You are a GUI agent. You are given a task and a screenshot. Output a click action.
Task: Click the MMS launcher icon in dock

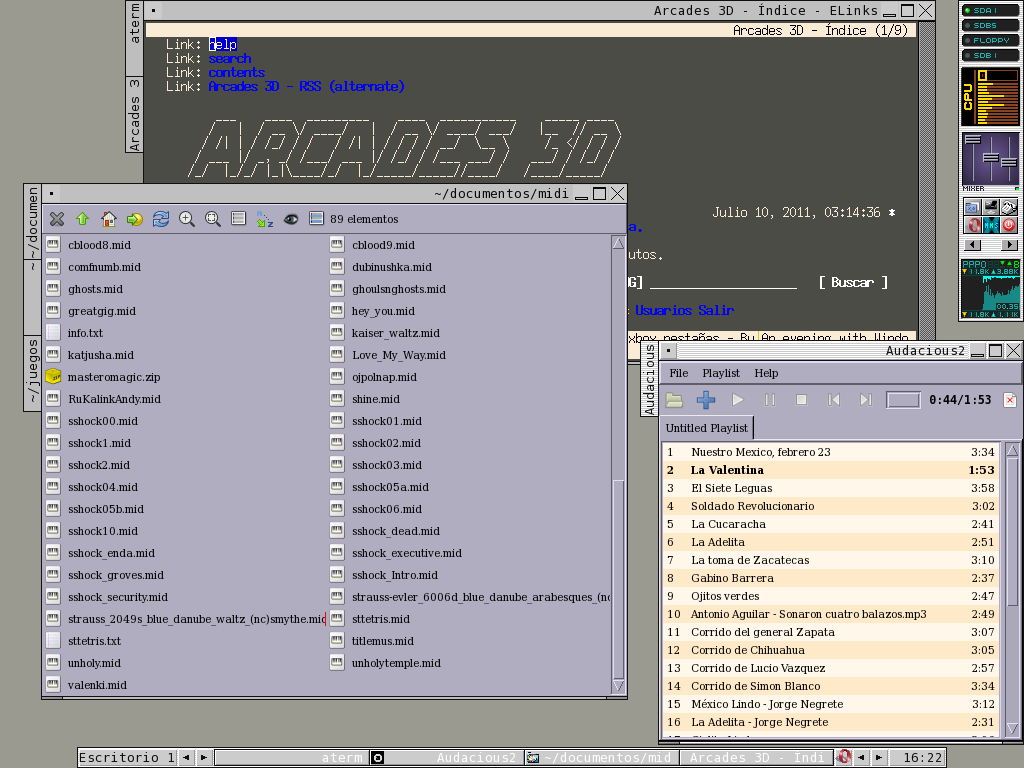tap(991, 225)
